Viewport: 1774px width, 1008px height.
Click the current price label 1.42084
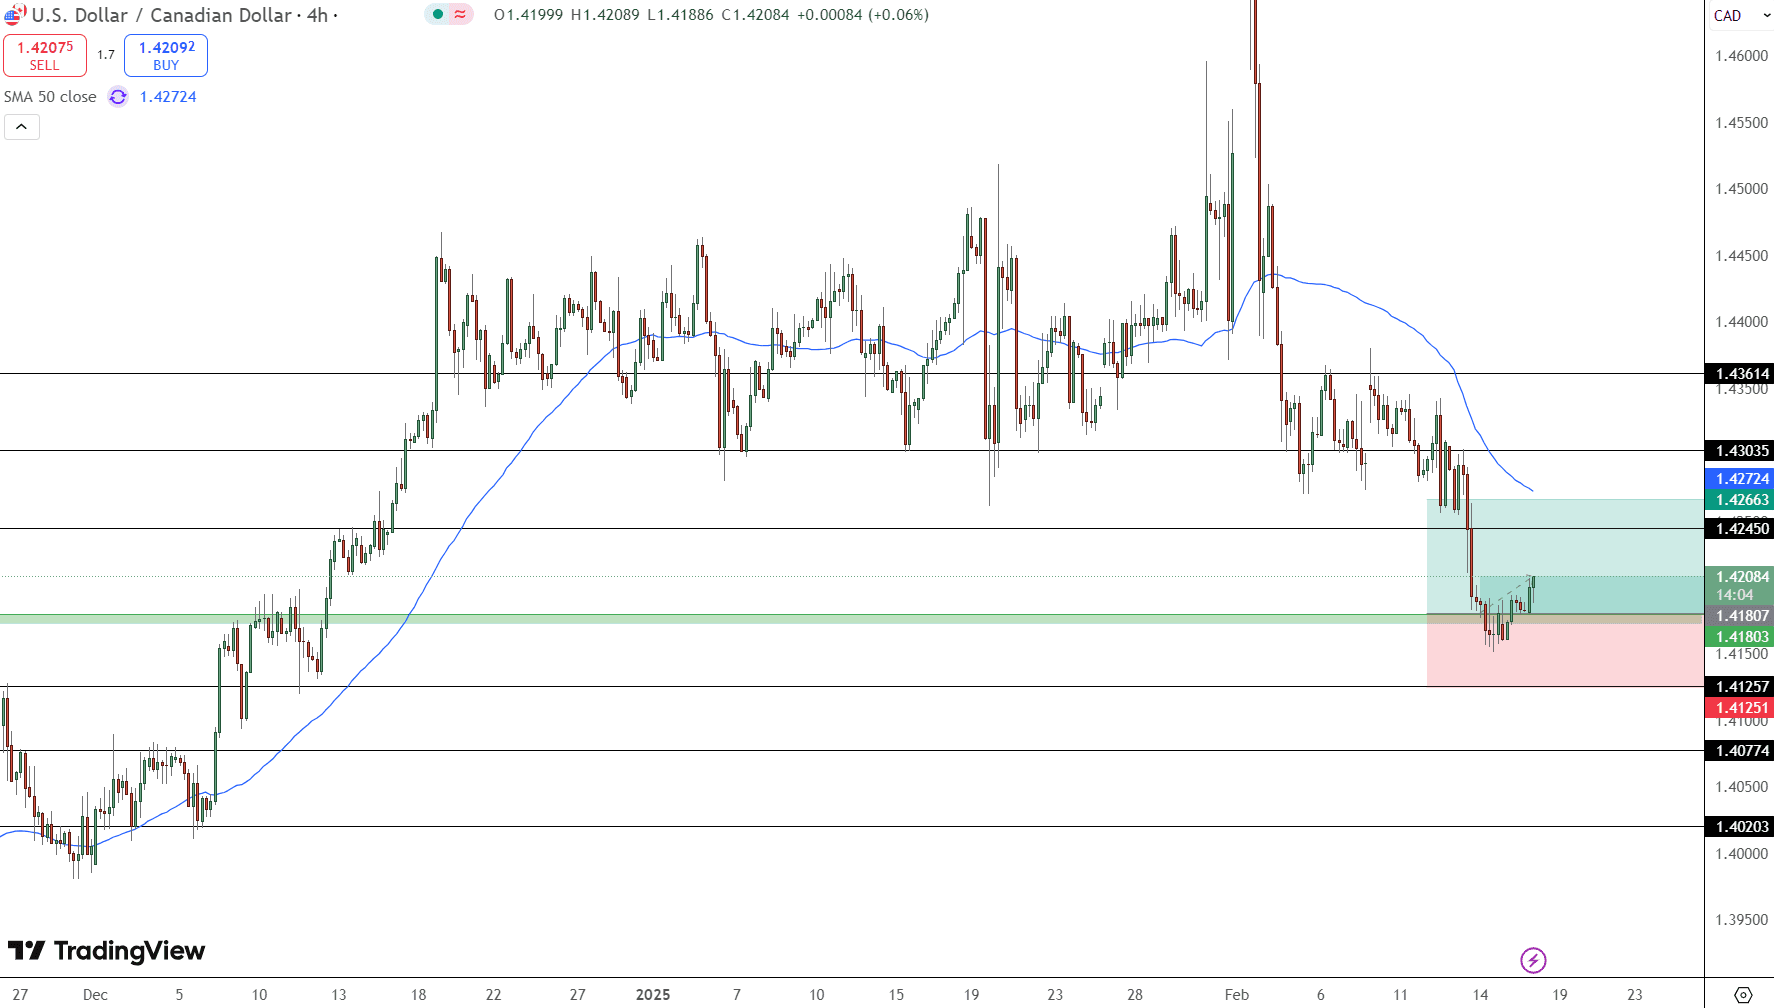1740,577
